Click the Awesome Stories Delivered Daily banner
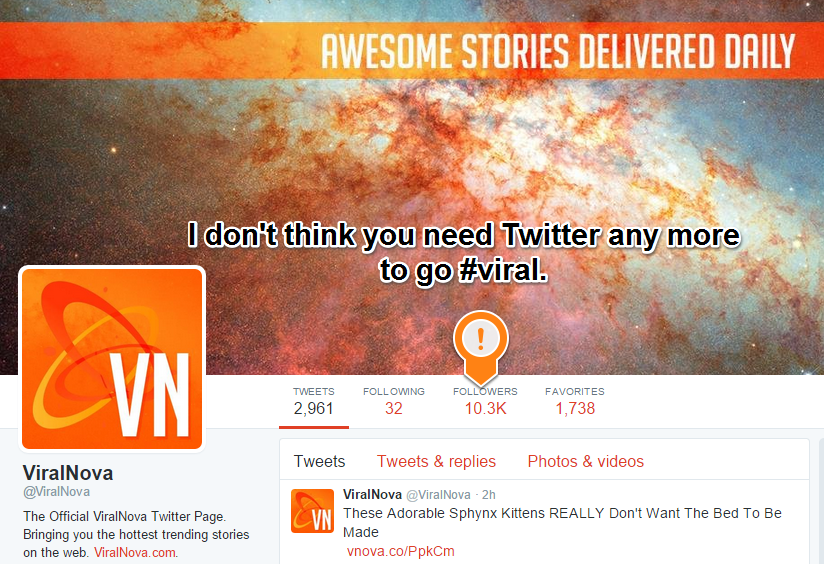Screen dimensions: 824x564 point(412,50)
